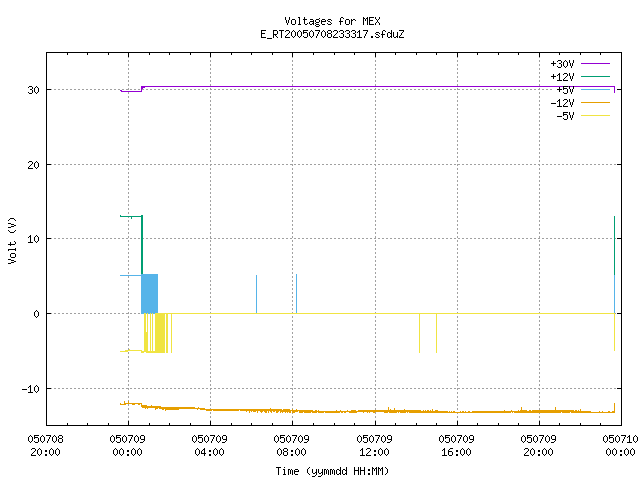The width and height of the screenshot is (640, 480).
Task: Click the blue +5V spike near 06:15
Action: (256, 294)
